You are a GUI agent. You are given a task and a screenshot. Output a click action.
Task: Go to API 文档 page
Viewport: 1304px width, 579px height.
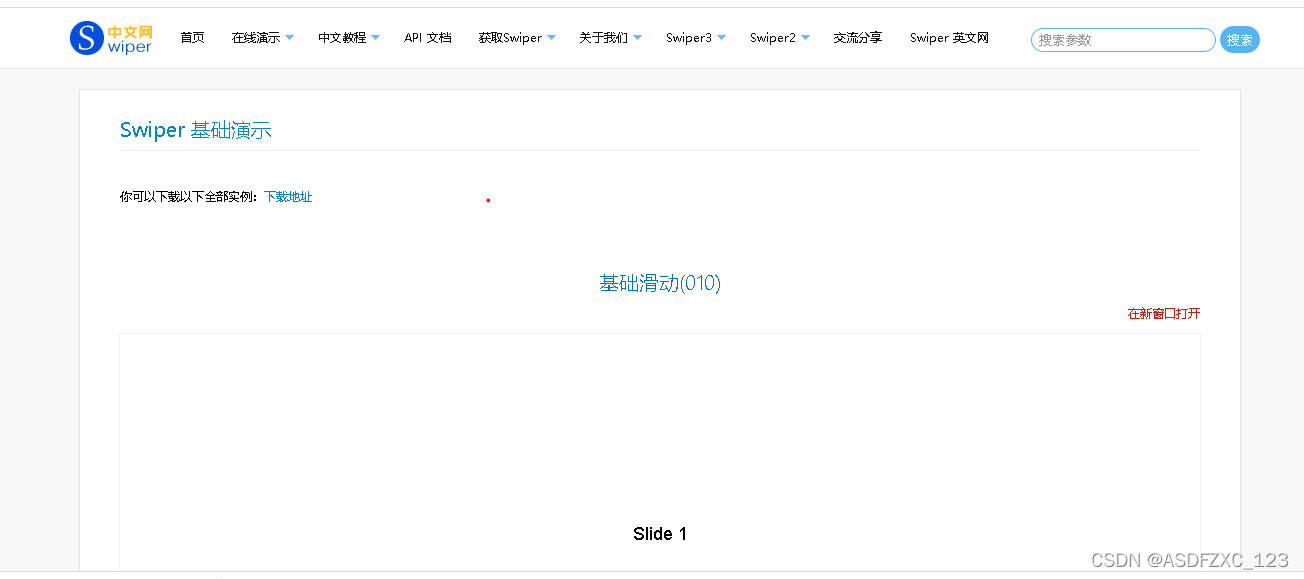point(428,38)
